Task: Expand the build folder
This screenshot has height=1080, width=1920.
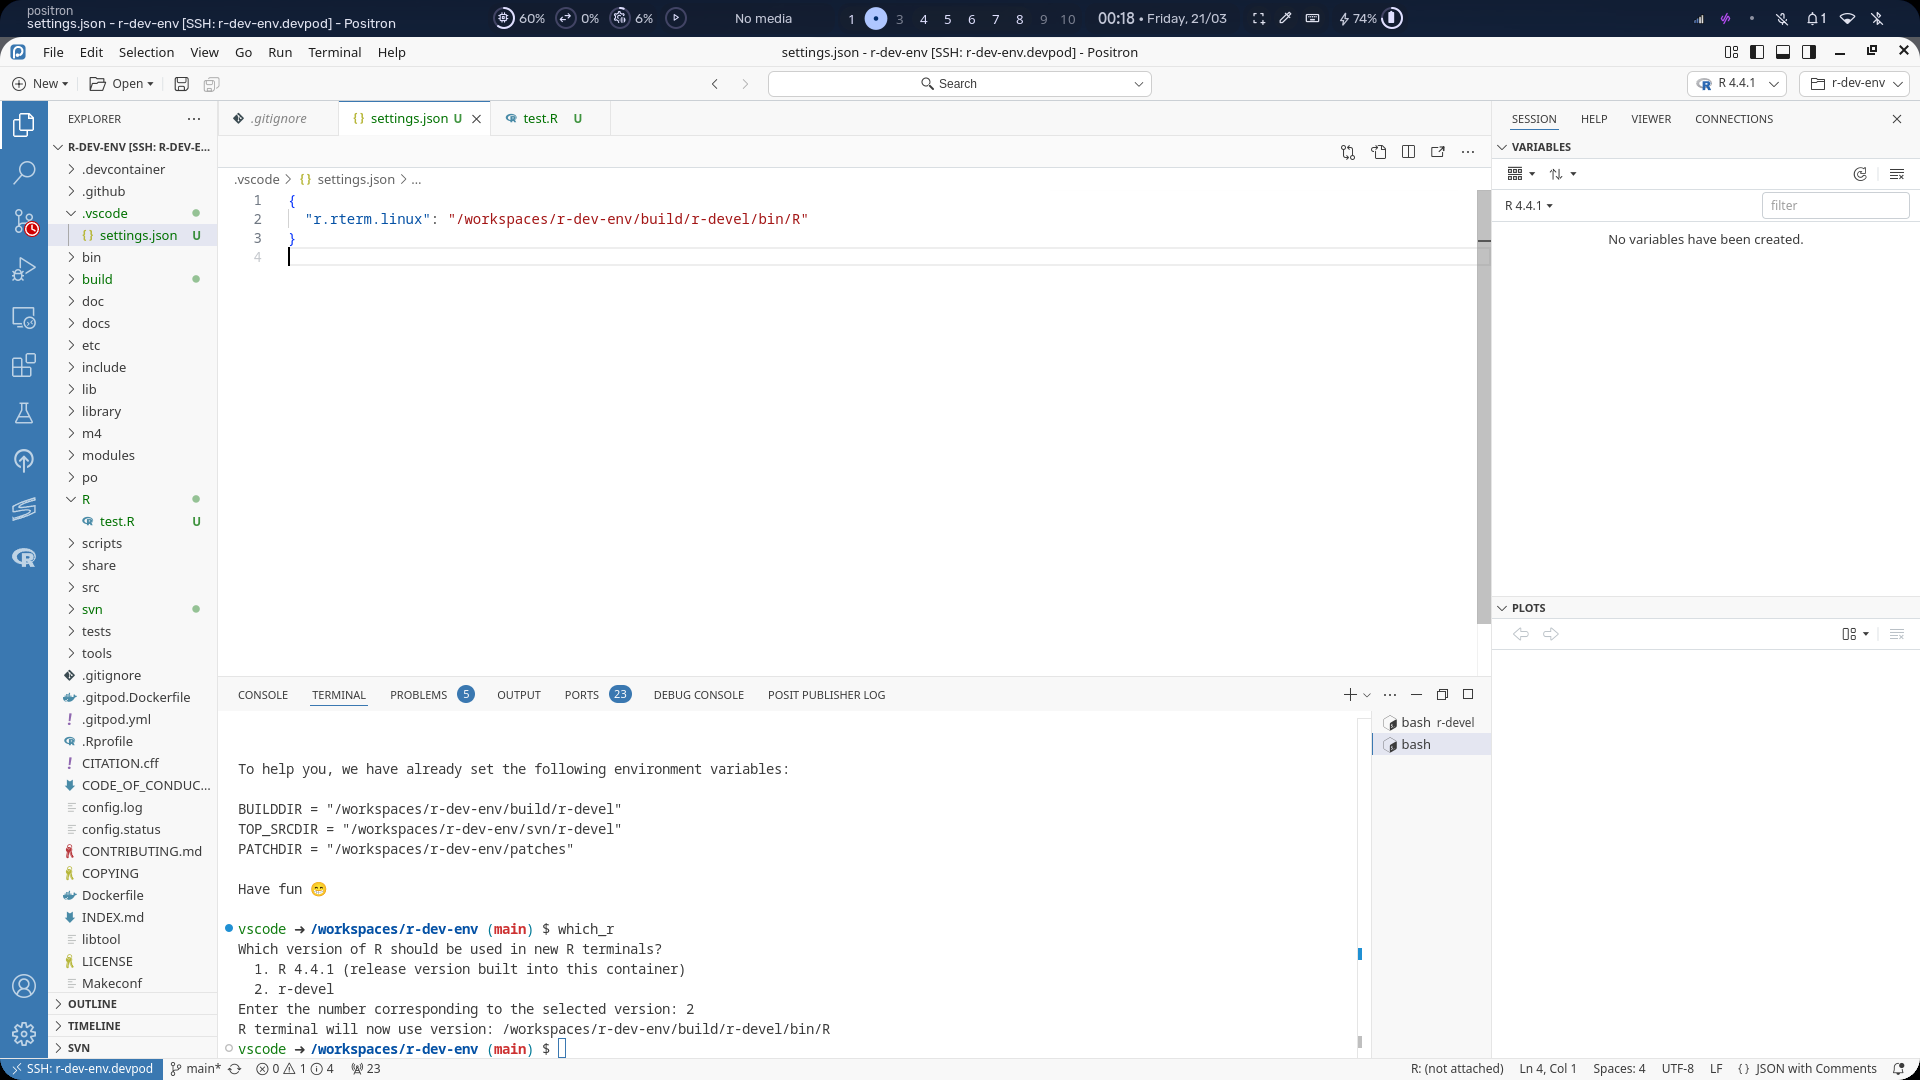Action: pos(132,280)
